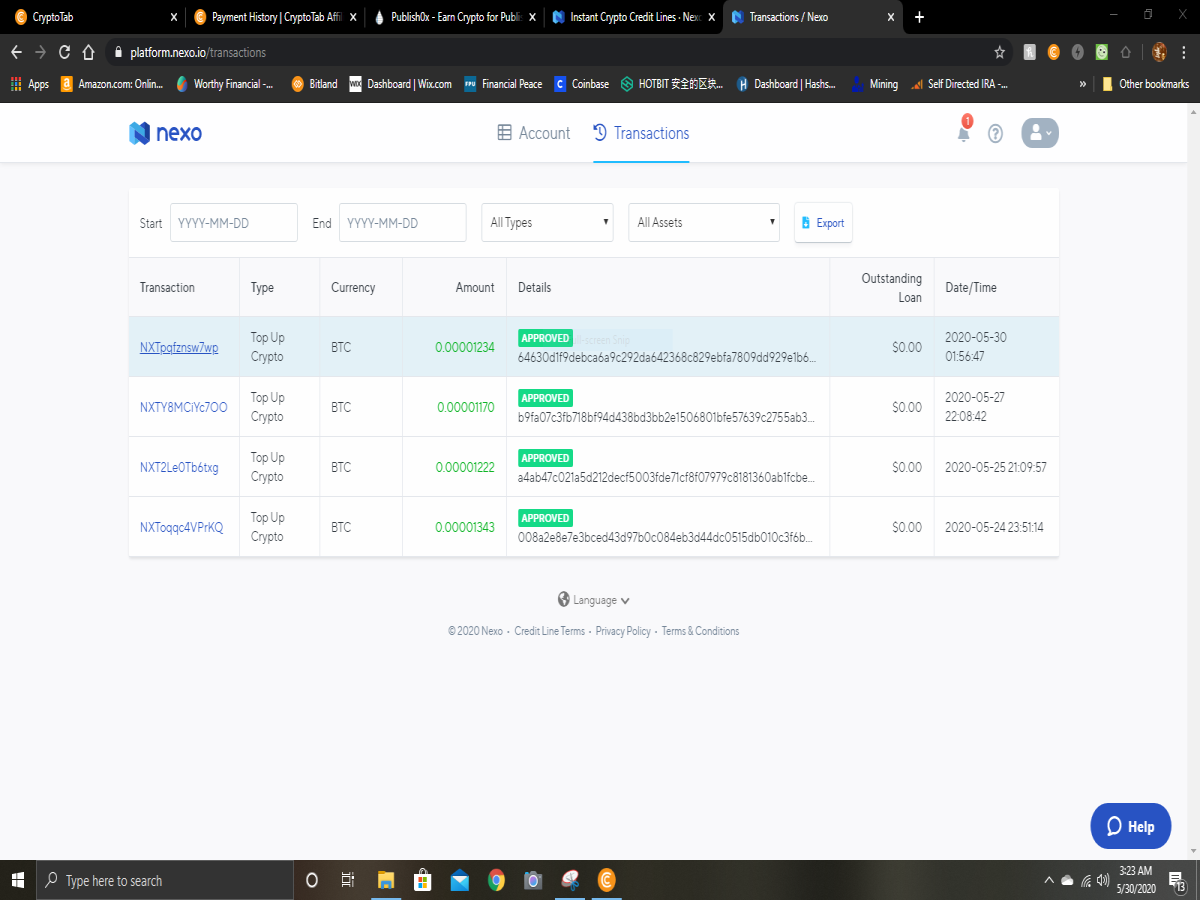Bookmark this page with the star icon

coord(999,52)
